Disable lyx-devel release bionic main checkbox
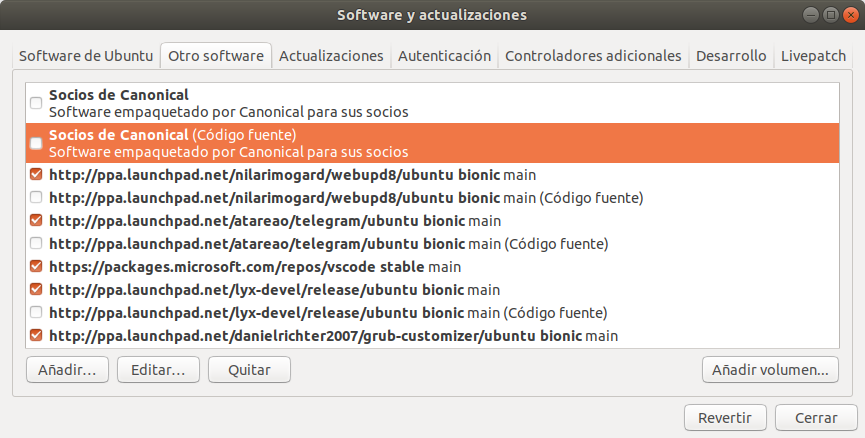The image size is (865, 438). pos(36,290)
